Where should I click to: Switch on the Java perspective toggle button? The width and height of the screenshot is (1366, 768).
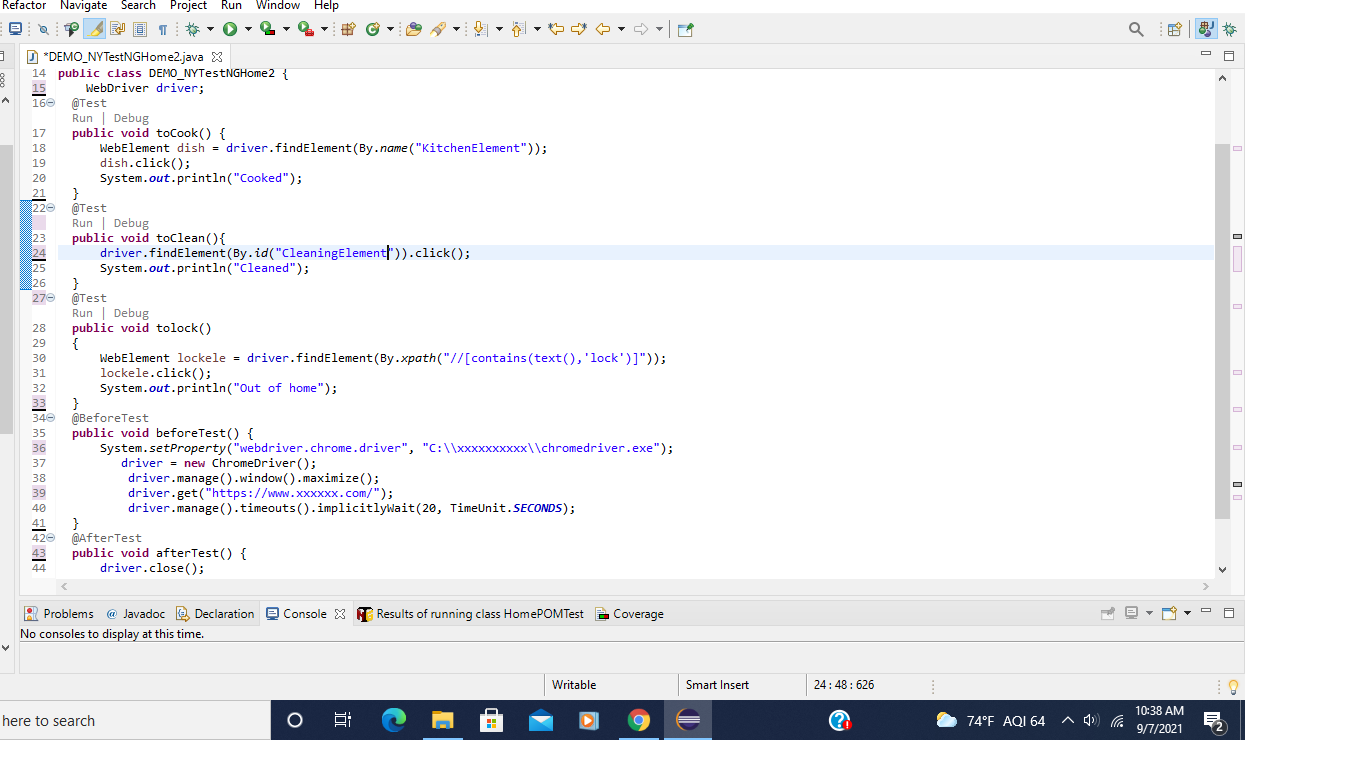(1206, 29)
